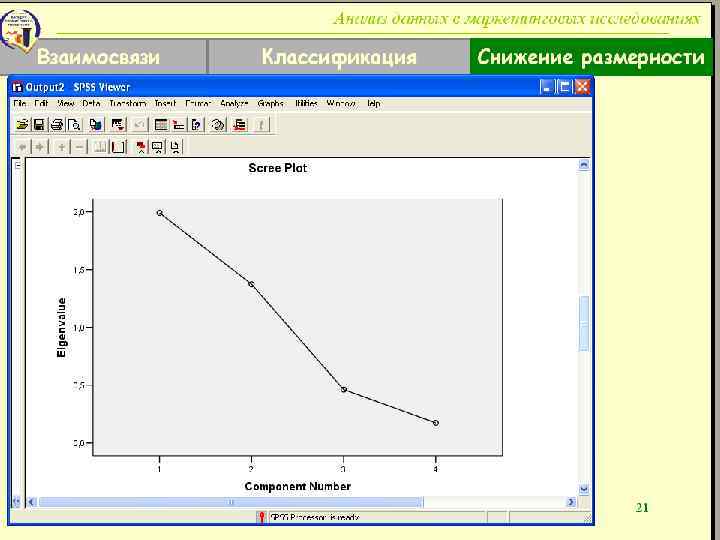Open the Edit menu
The image size is (720, 540).
41,103
